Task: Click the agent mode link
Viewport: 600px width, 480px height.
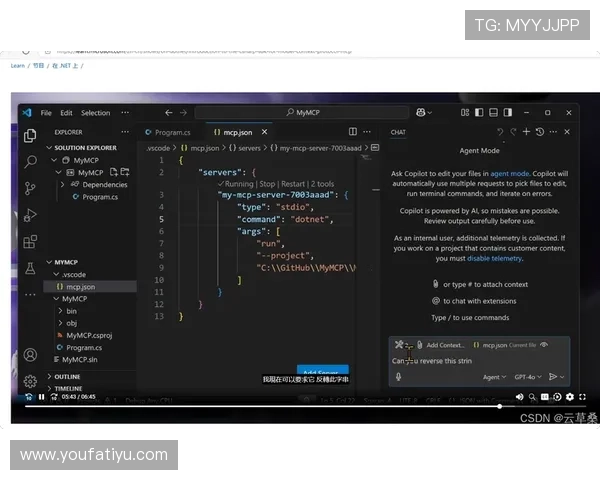Action: 509,174
